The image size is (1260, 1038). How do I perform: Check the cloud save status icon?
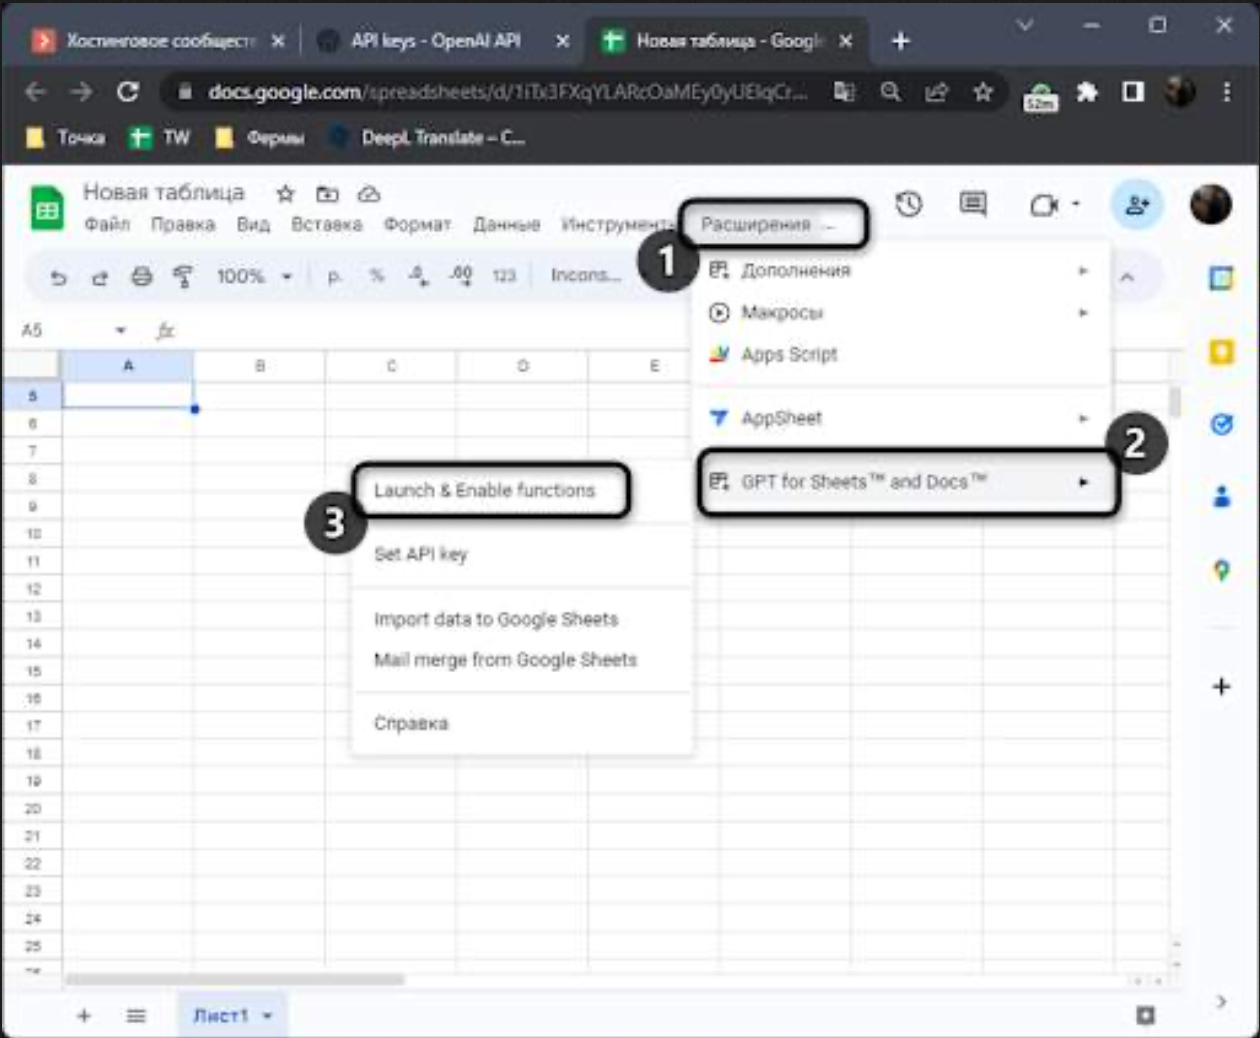(369, 194)
